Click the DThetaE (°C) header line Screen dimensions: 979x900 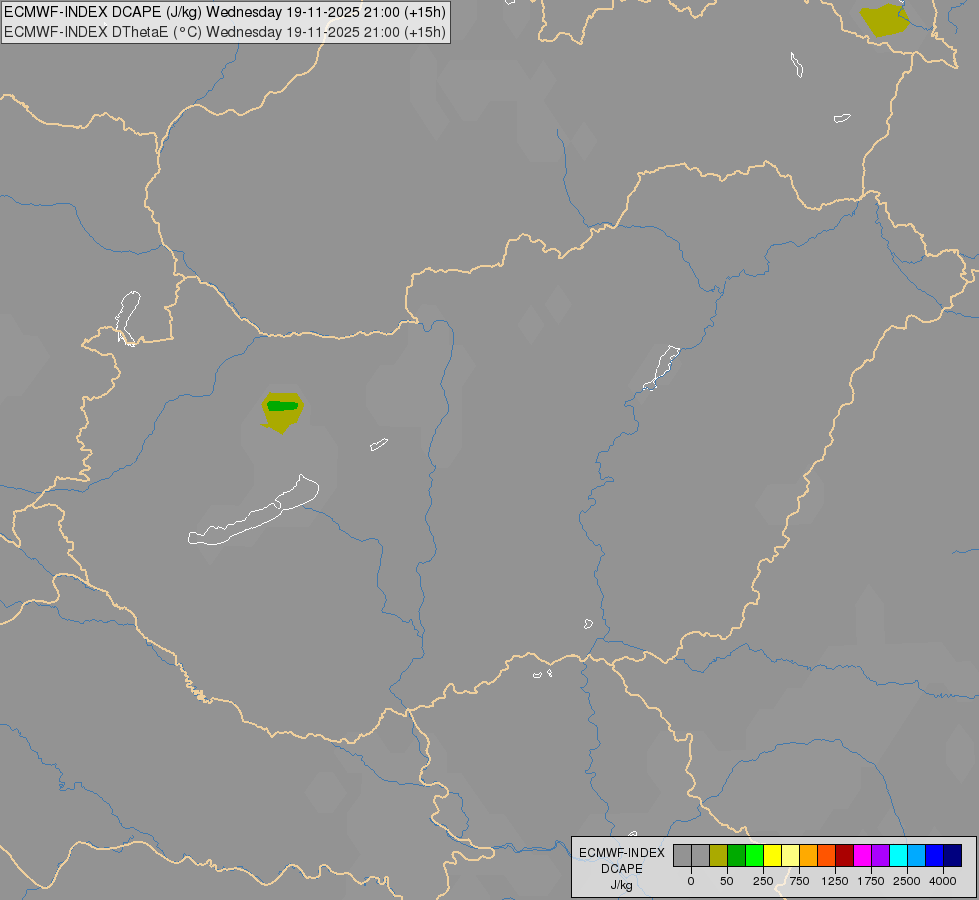coord(225,32)
